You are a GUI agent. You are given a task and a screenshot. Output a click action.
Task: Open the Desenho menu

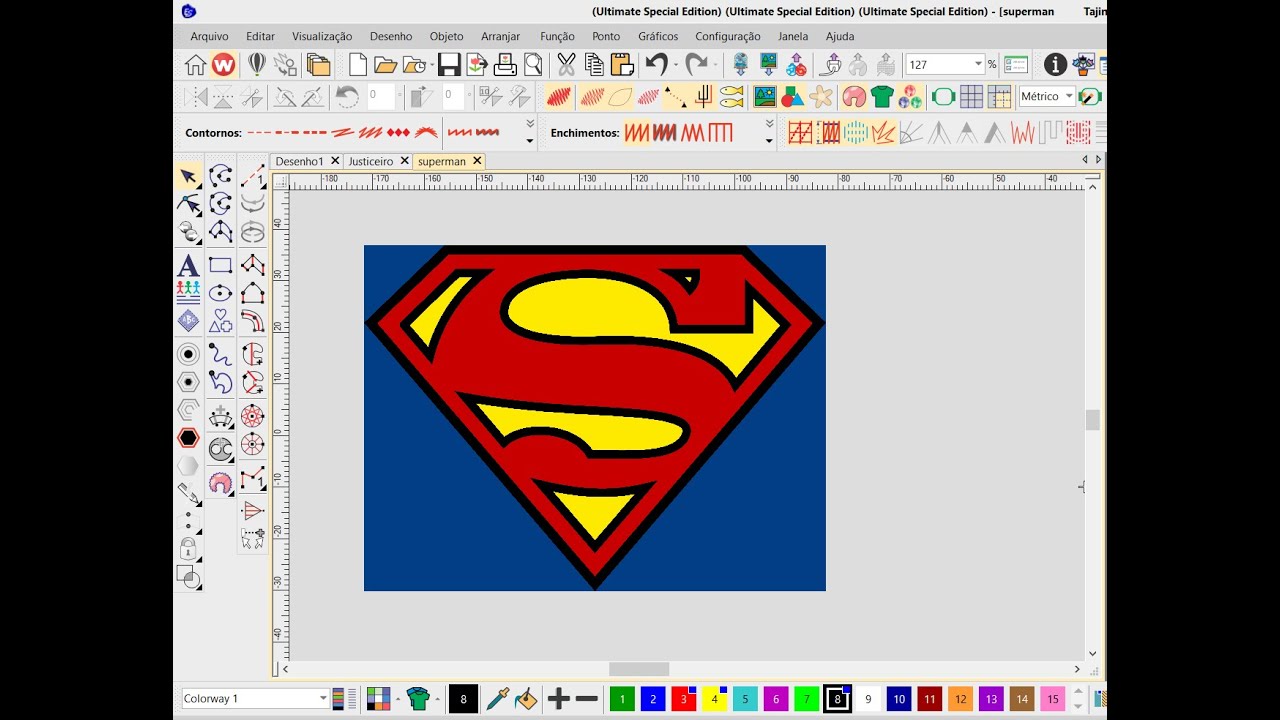pyautogui.click(x=390, y=36)
